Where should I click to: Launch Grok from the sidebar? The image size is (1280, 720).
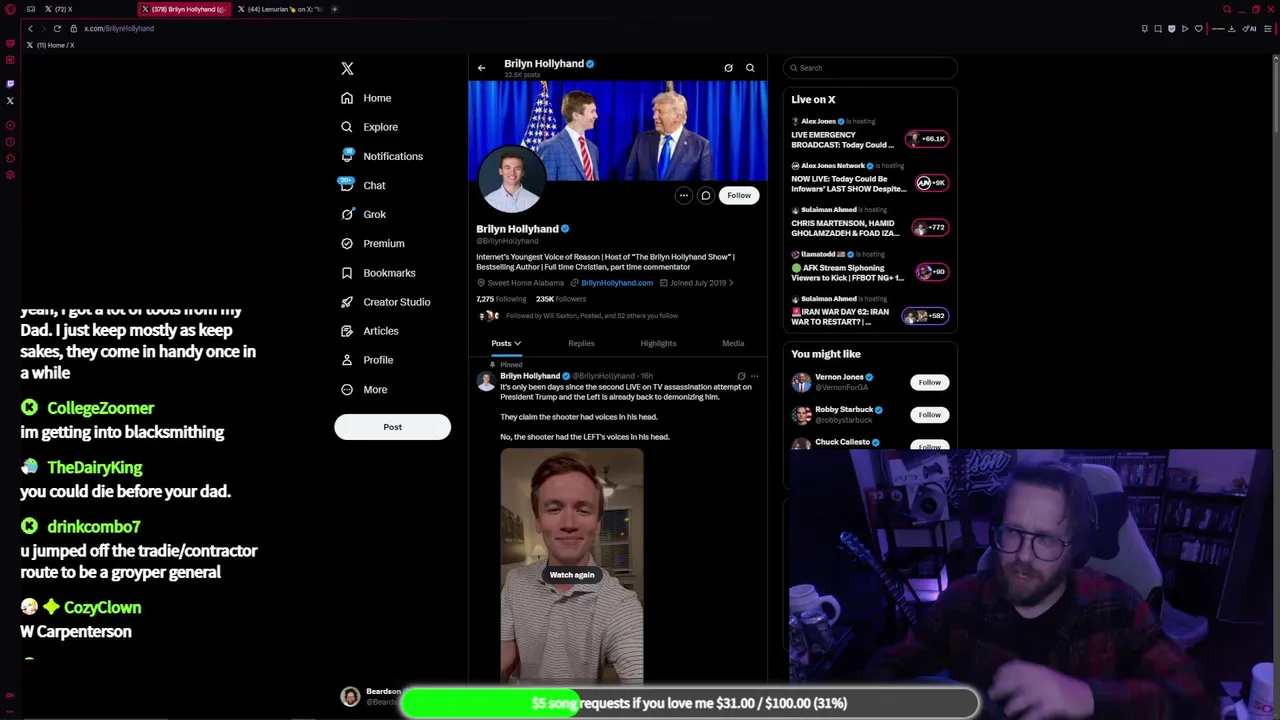point(363,214)
